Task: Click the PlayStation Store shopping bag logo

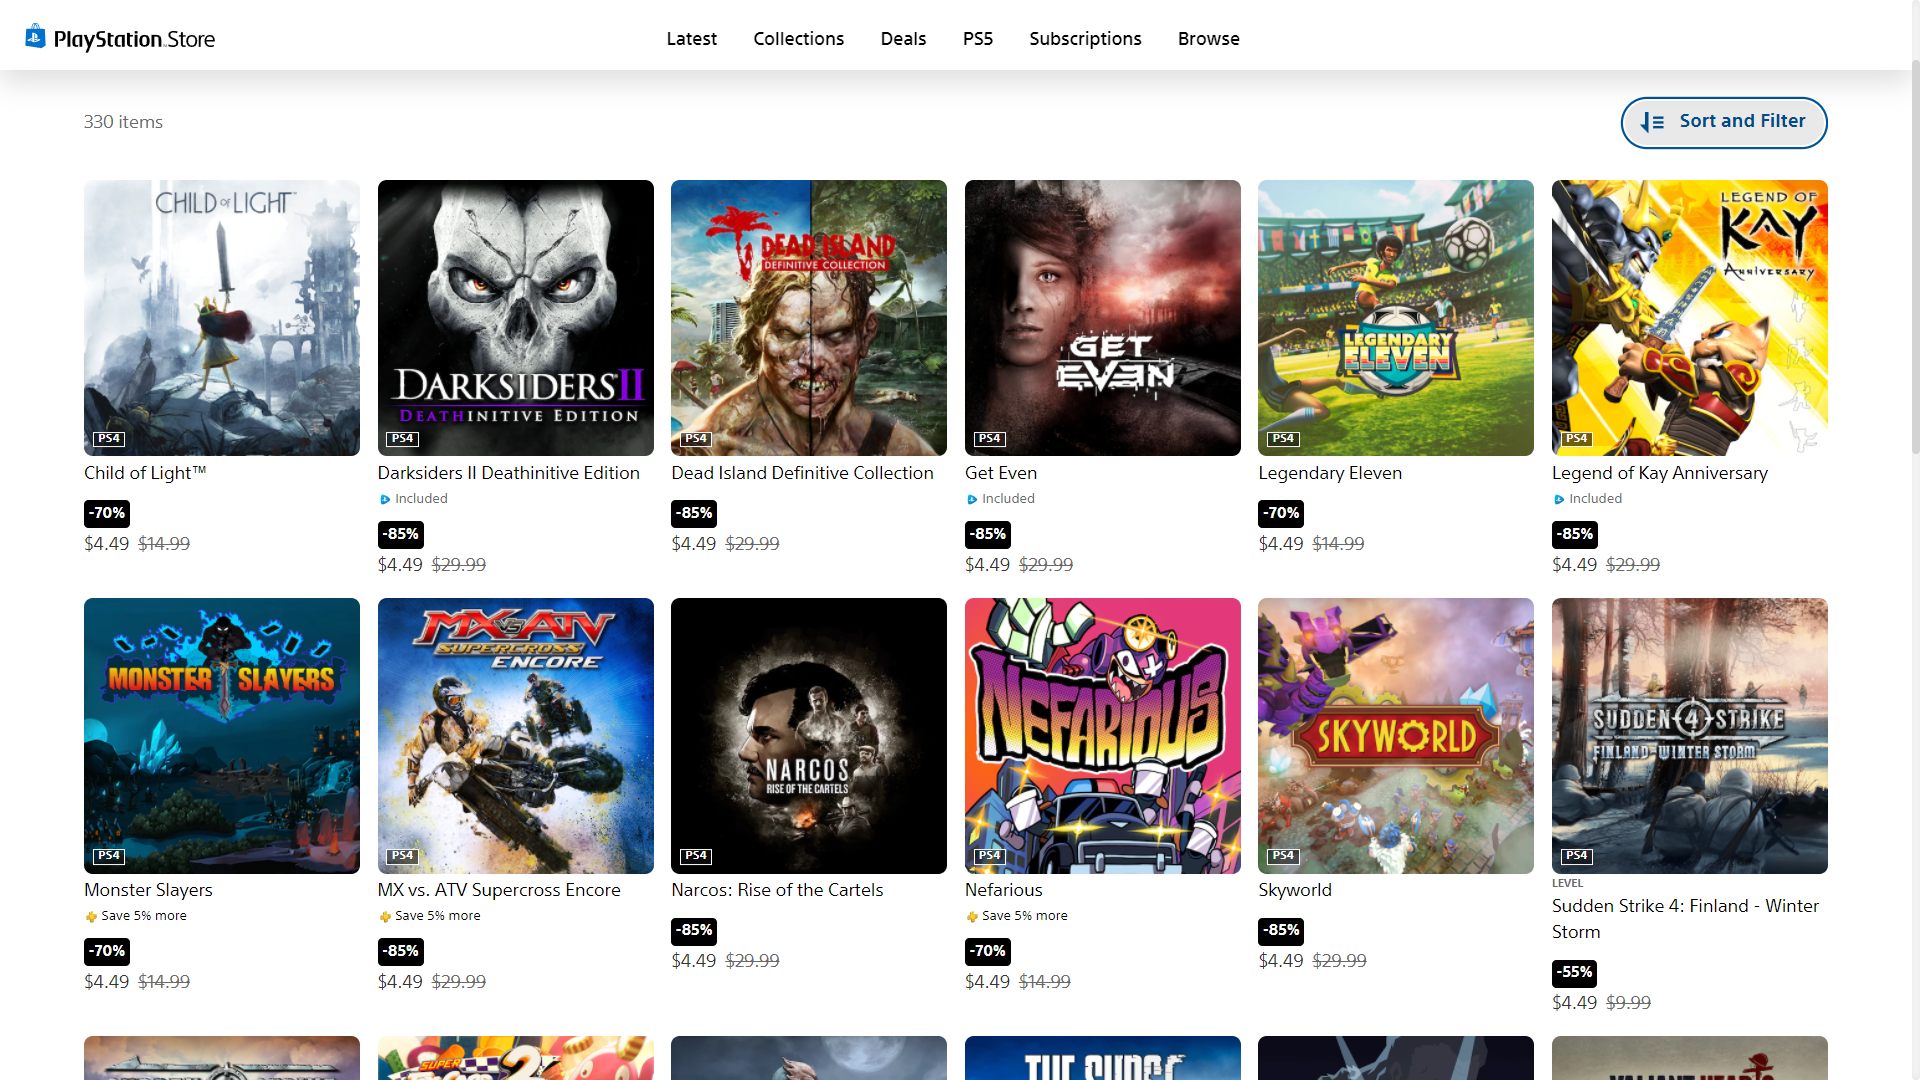Action: point(35,37)
